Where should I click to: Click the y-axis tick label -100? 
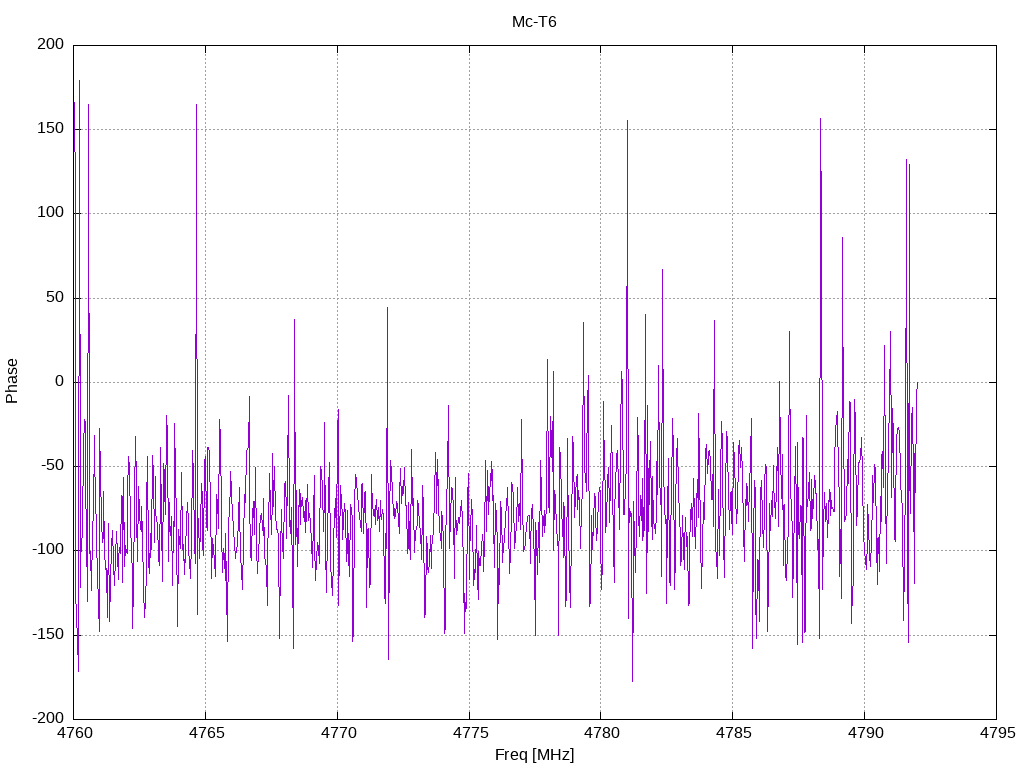coord(48,550)
